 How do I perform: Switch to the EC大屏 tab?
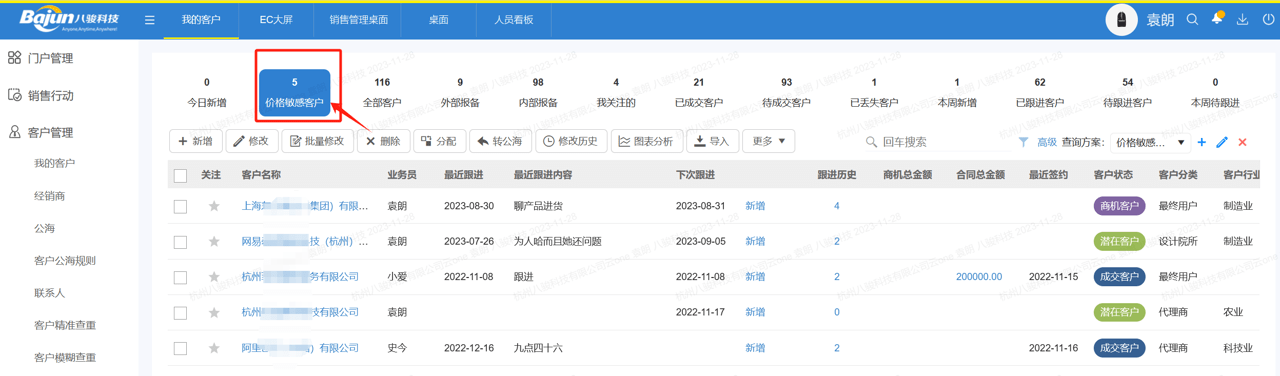pyautogui.click(x=276, y=20)
